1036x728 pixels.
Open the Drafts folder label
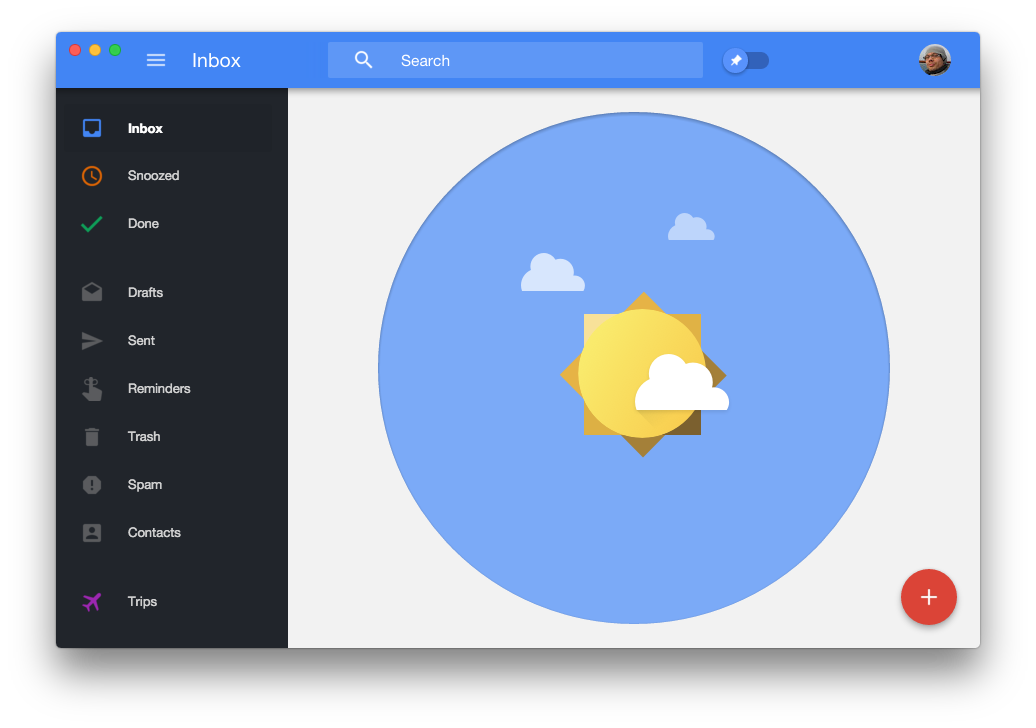[x=145, y=292]
